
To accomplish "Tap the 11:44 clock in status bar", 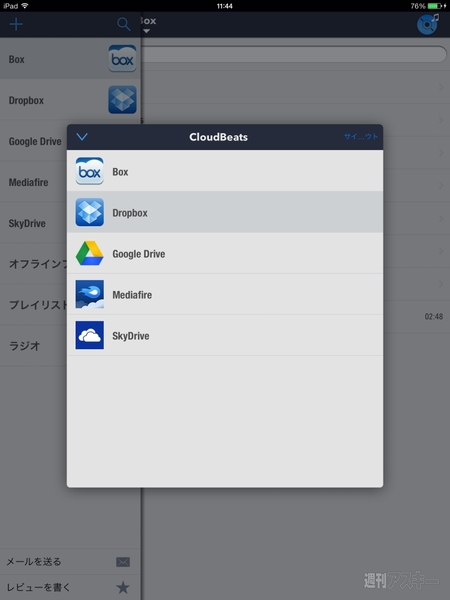I will [x=225, y=6].
